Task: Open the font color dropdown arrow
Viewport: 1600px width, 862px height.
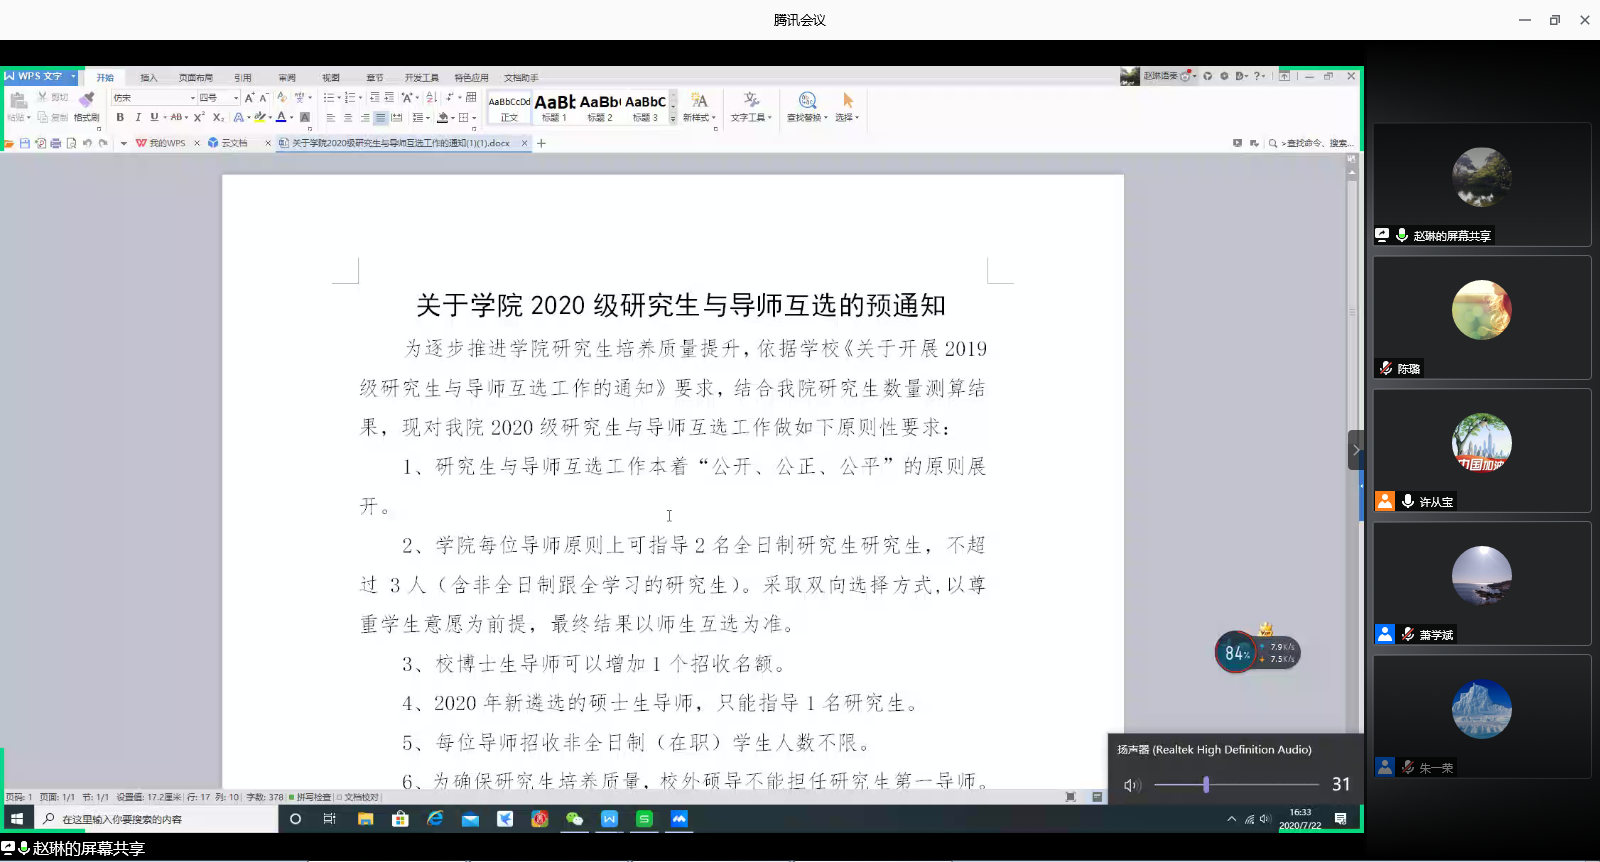Action: coord(292,118)
